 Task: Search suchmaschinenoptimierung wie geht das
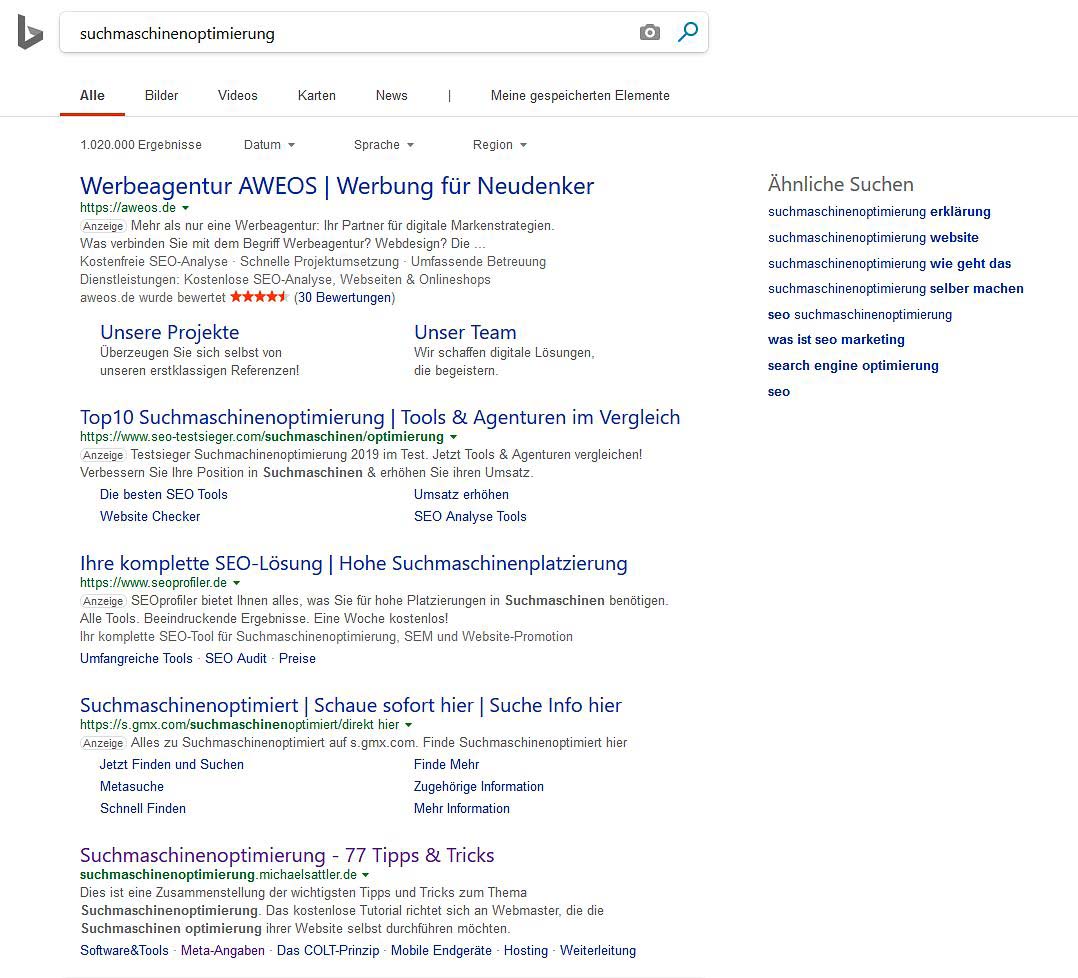click(890, 263)
